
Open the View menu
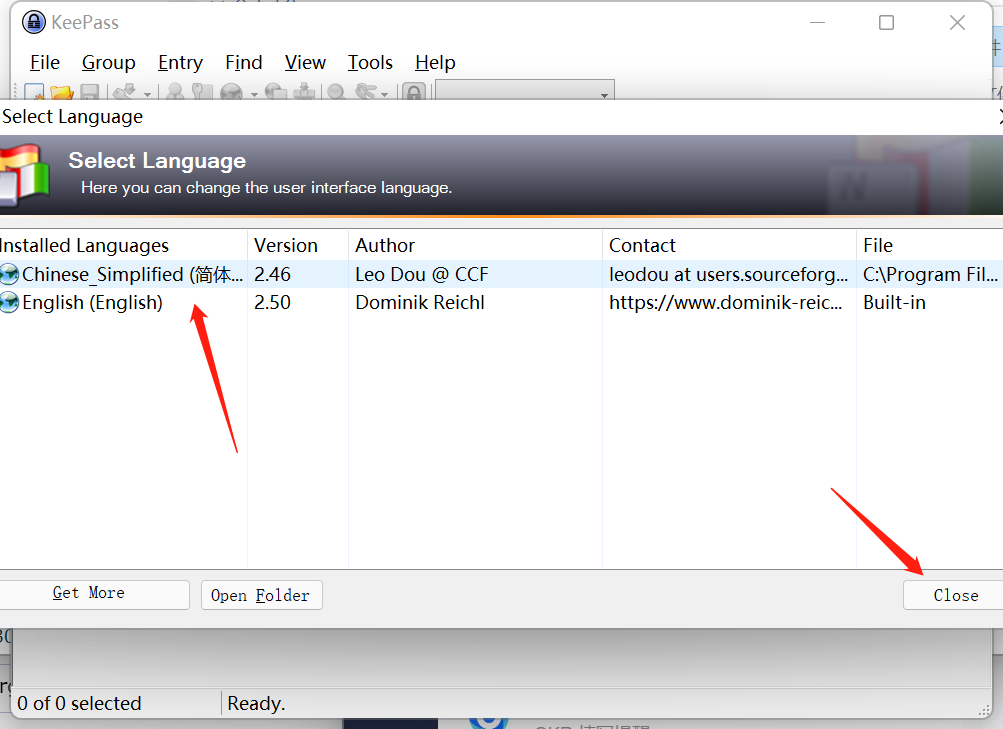click(x=305, y=63)
